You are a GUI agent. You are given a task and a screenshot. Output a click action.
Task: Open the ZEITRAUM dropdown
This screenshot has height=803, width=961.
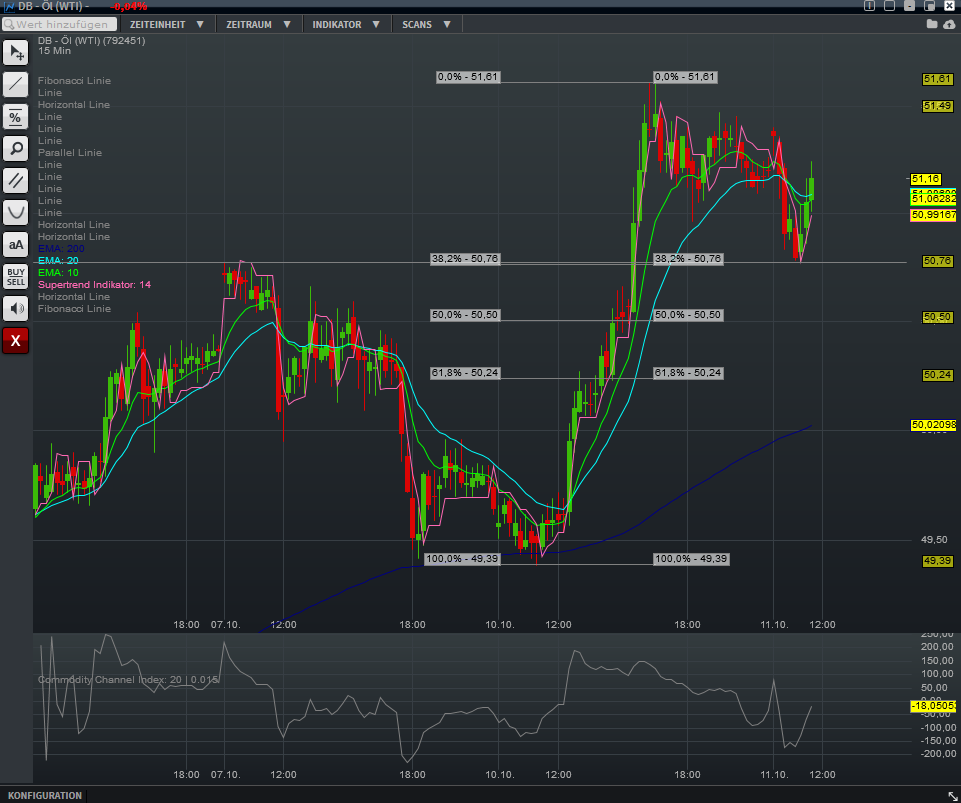[257, 25]
